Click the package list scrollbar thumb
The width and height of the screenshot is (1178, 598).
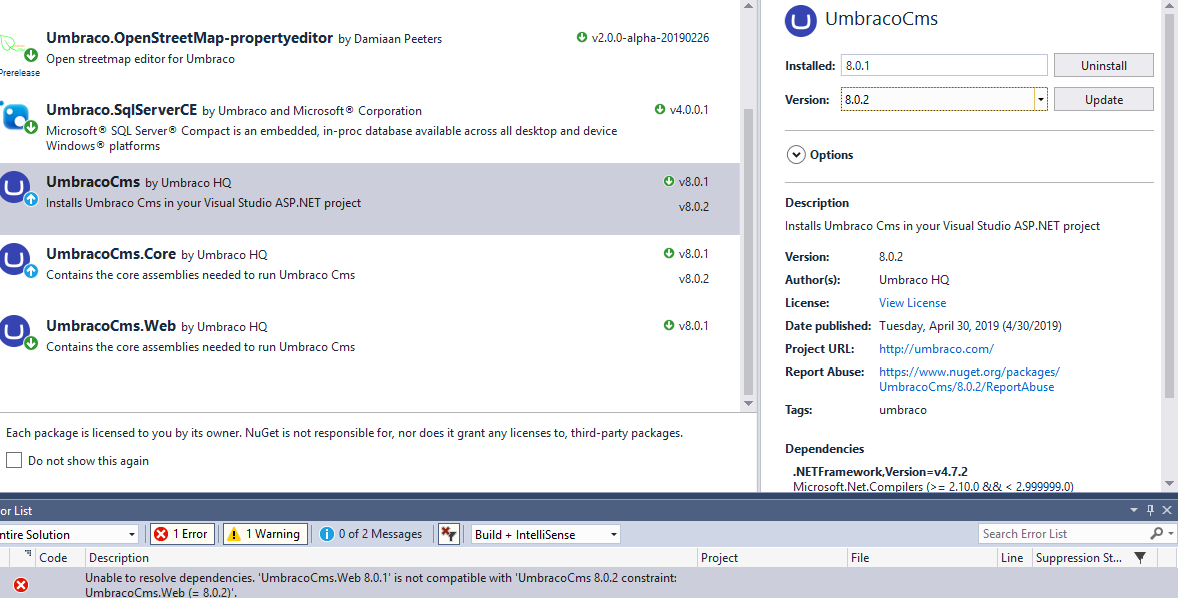click(748, 252)
